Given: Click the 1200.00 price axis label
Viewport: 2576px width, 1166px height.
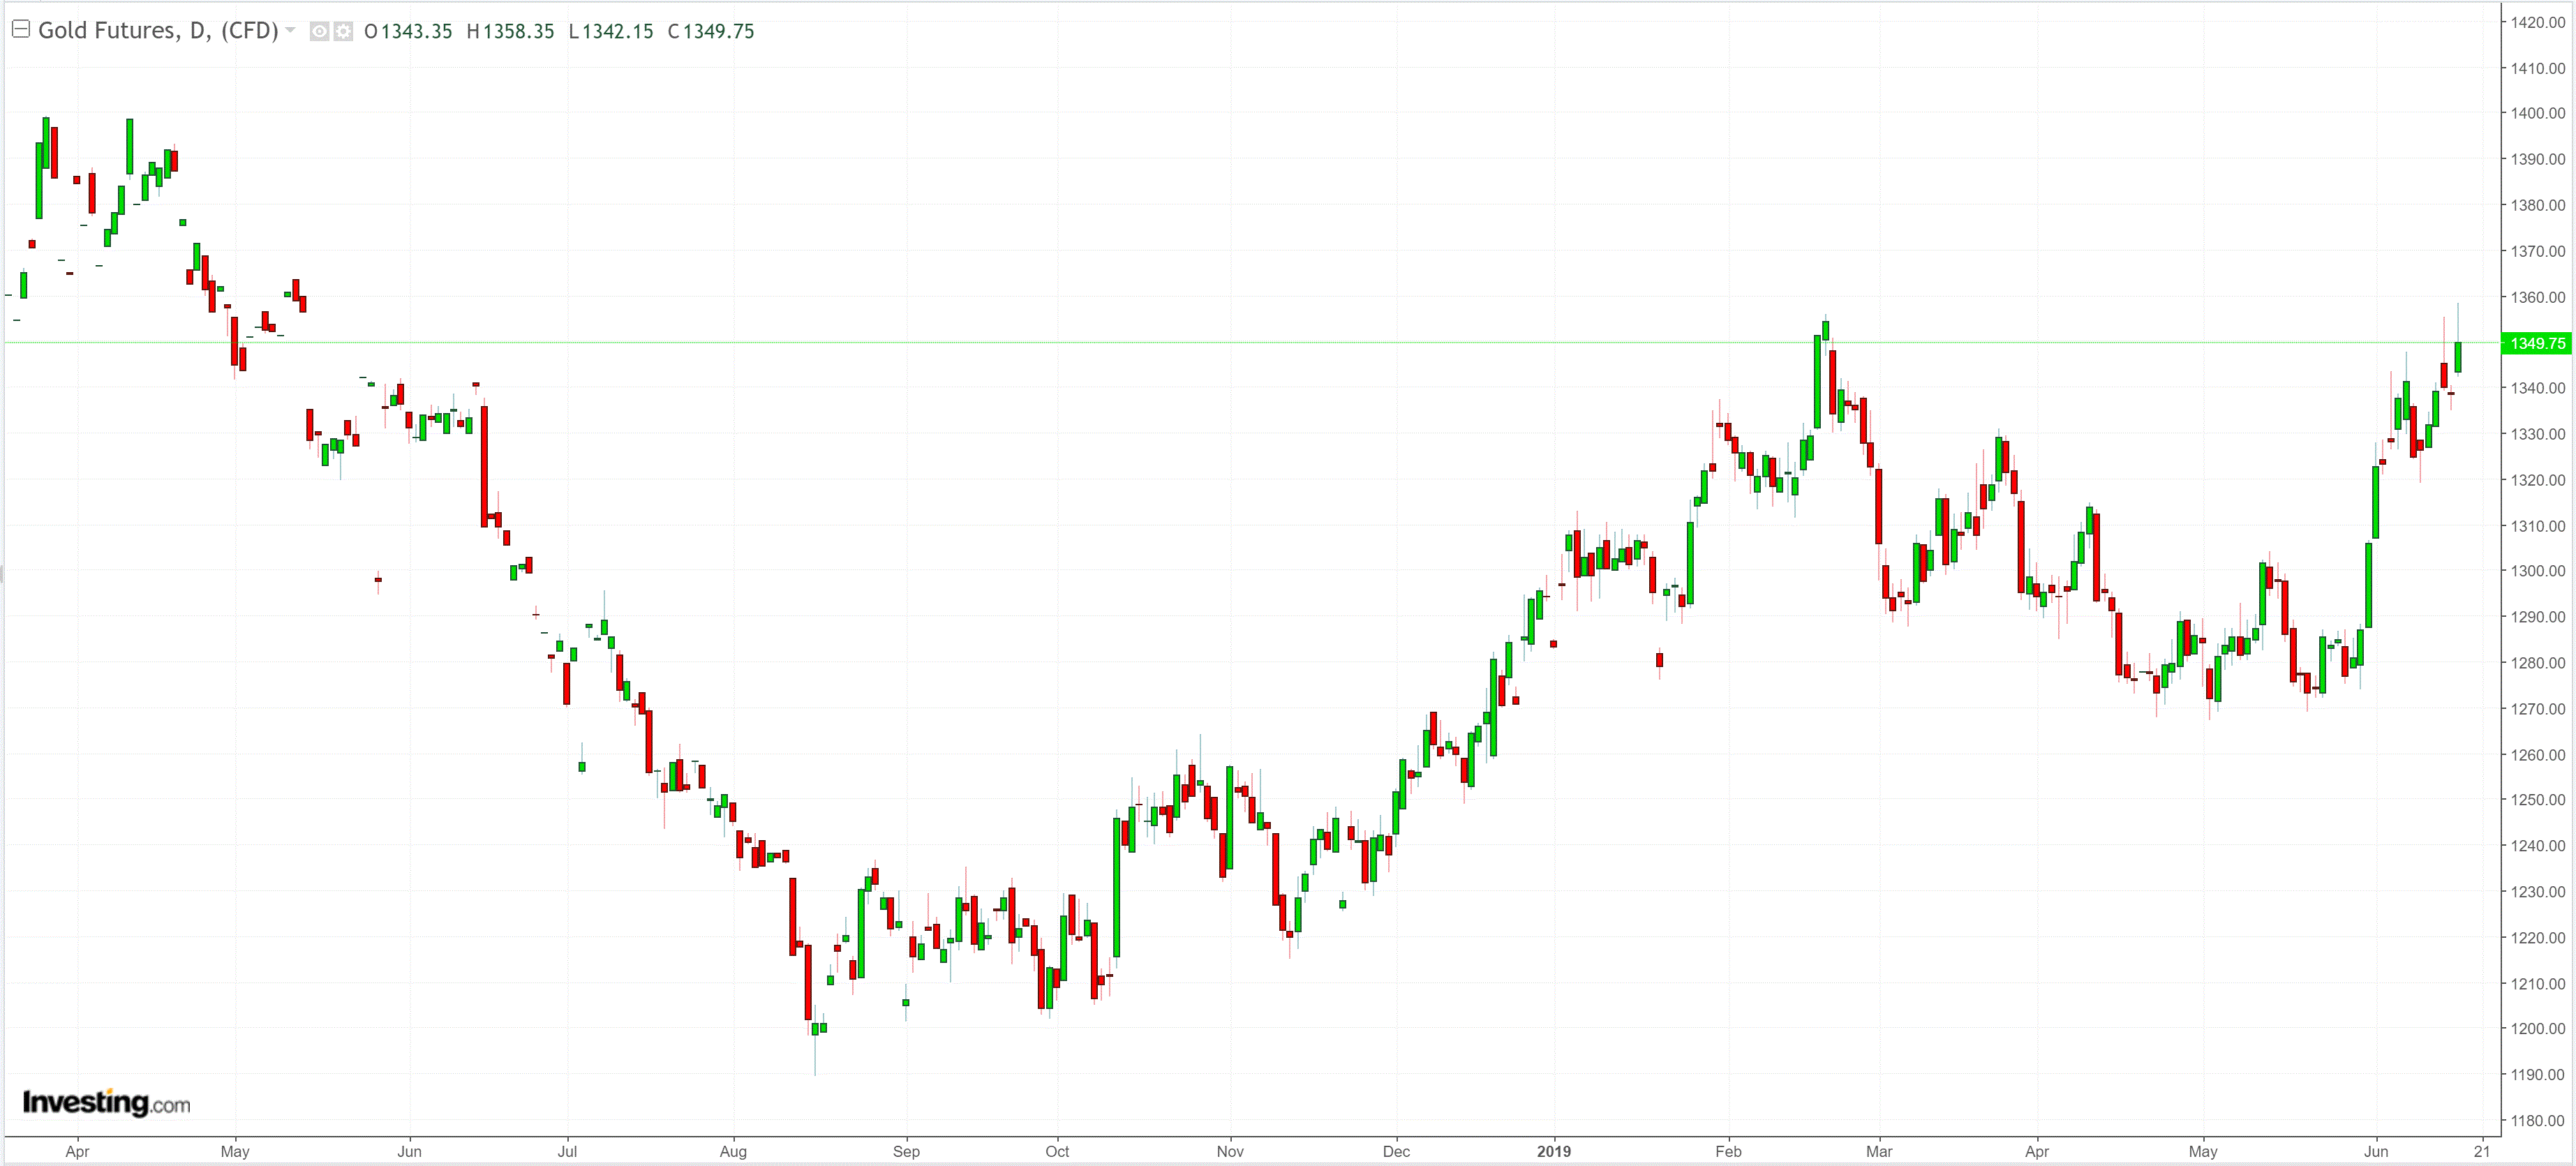Looking at the screenshot, I should point(2537,1028).
